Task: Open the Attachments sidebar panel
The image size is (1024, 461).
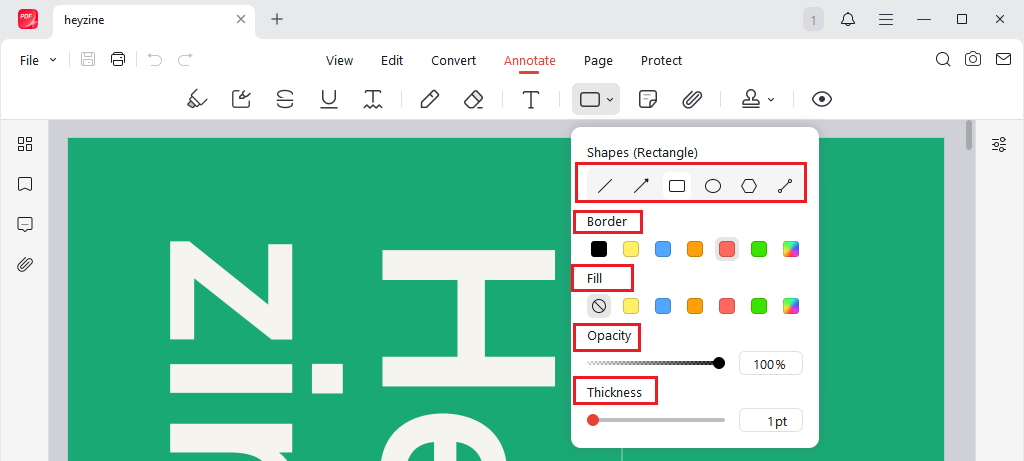Action: 25,265
